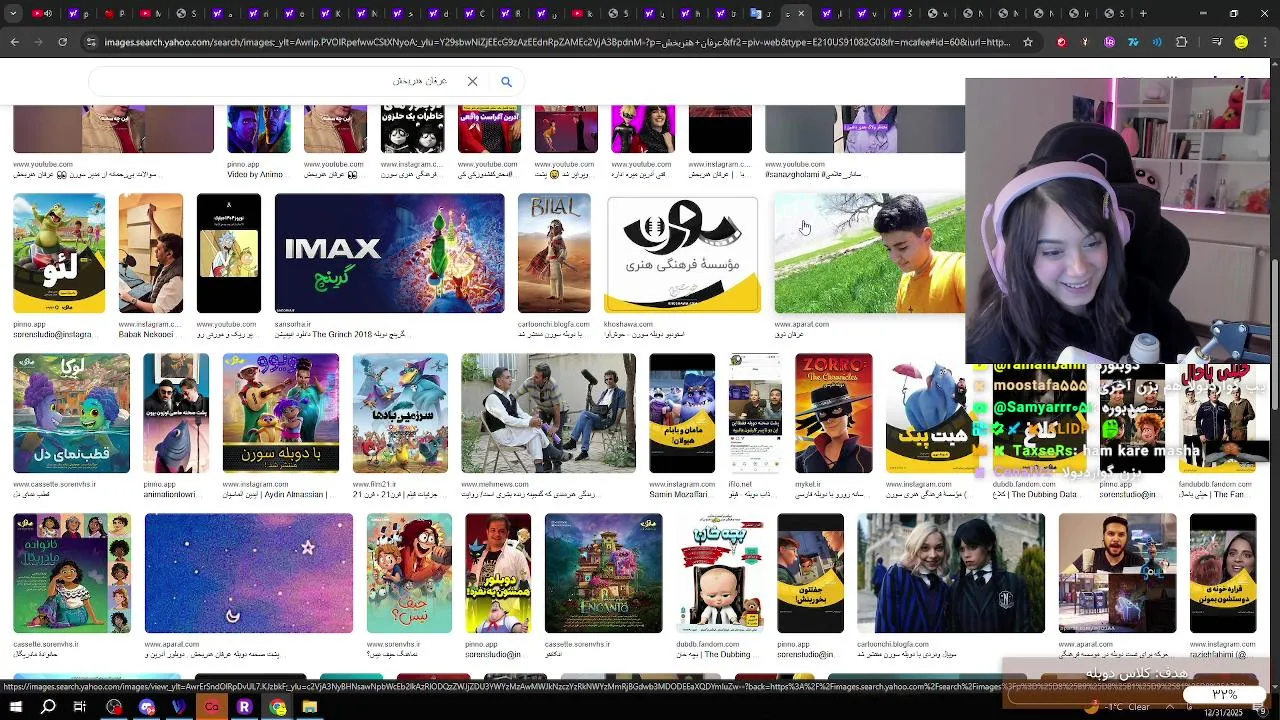Open the blue fish character image

pyautogui.click(x=176, y=413)
